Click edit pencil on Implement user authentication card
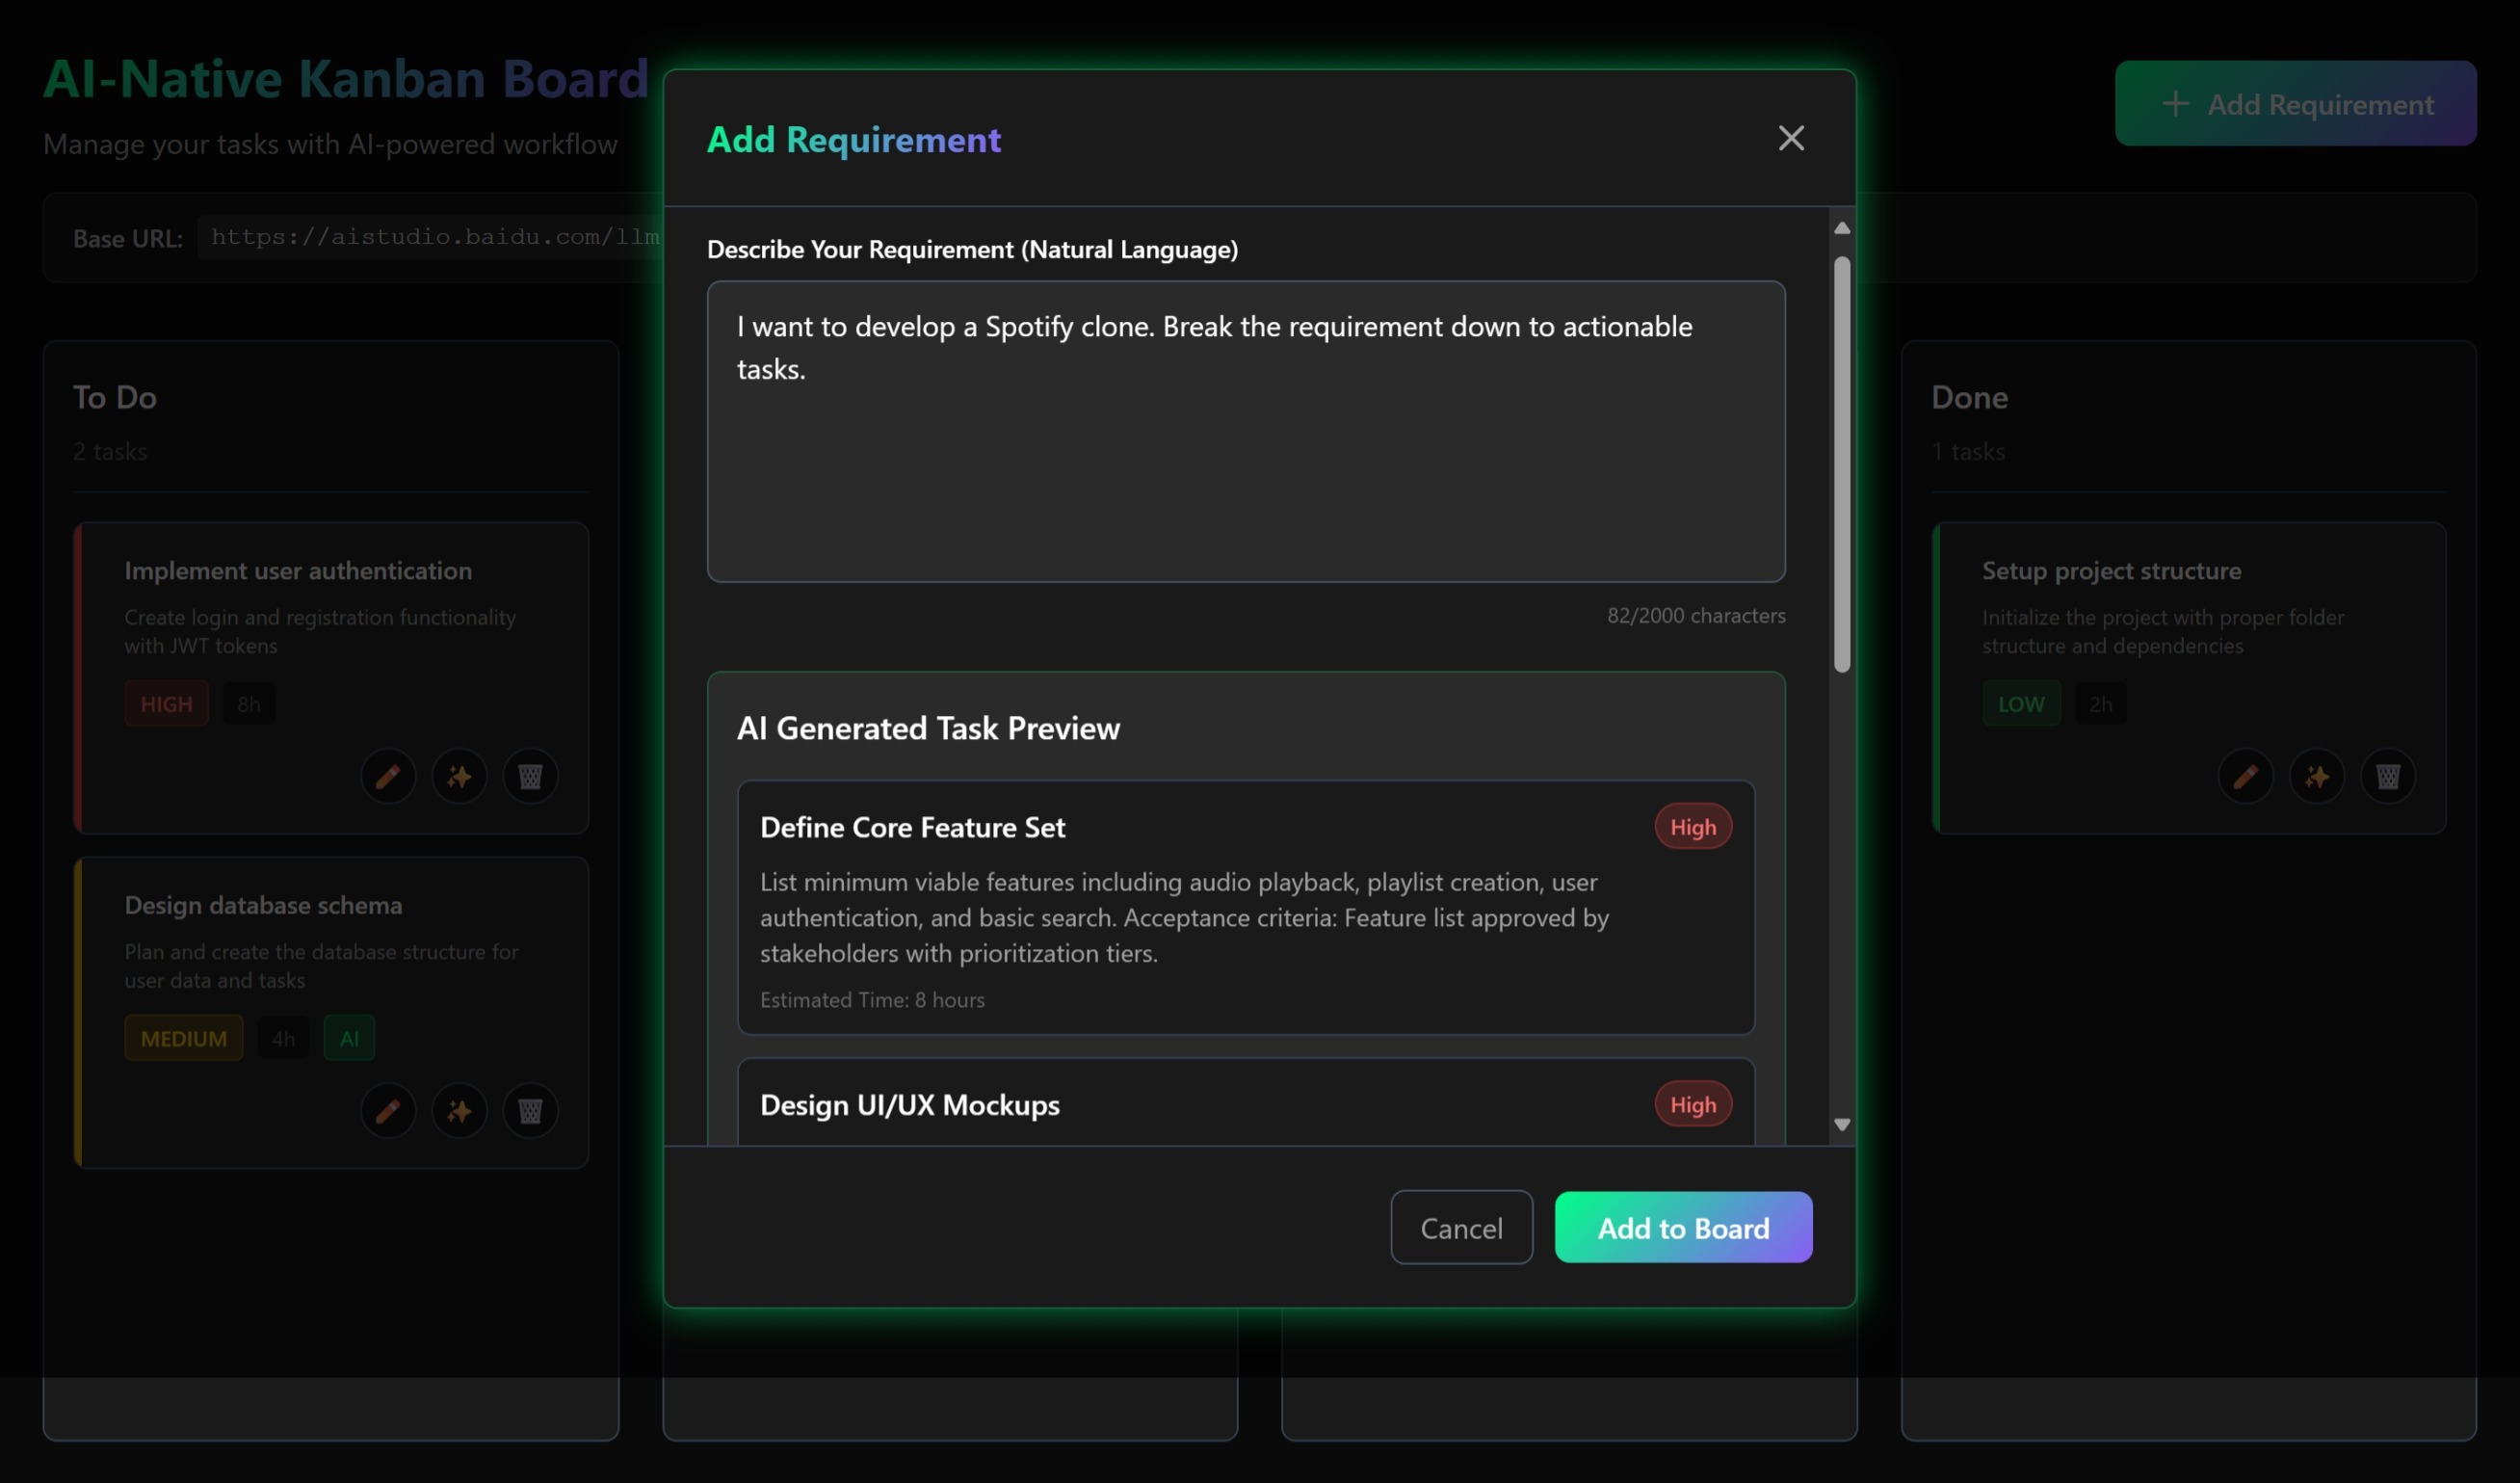The height and width of the screenshot is (1483, 2520). click(x=388, y=776)
